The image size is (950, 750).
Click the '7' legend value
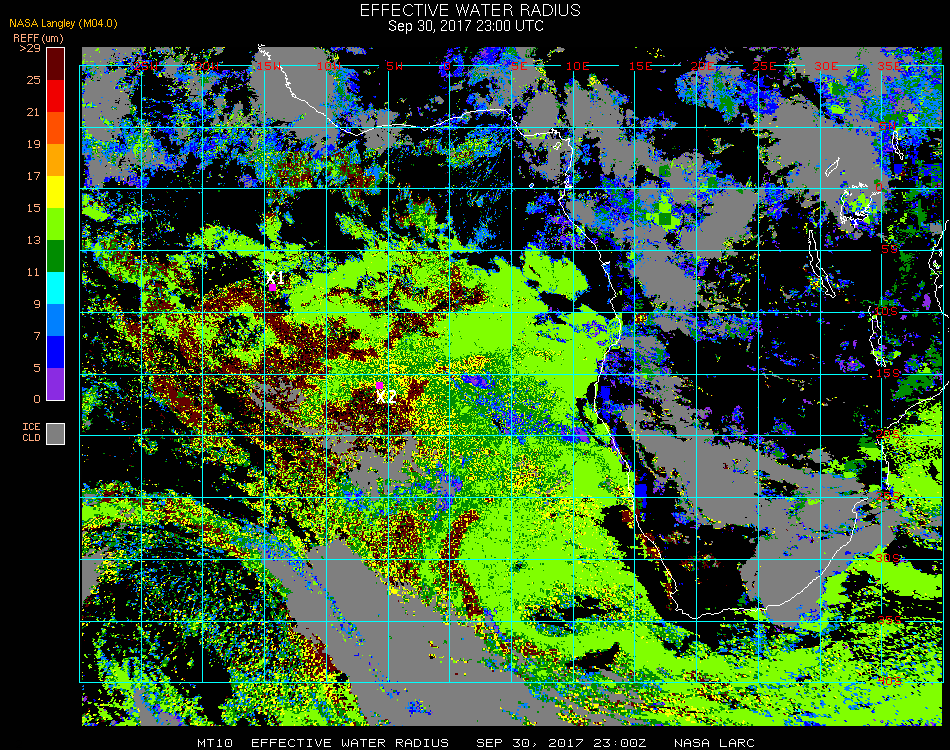[37, 336]
